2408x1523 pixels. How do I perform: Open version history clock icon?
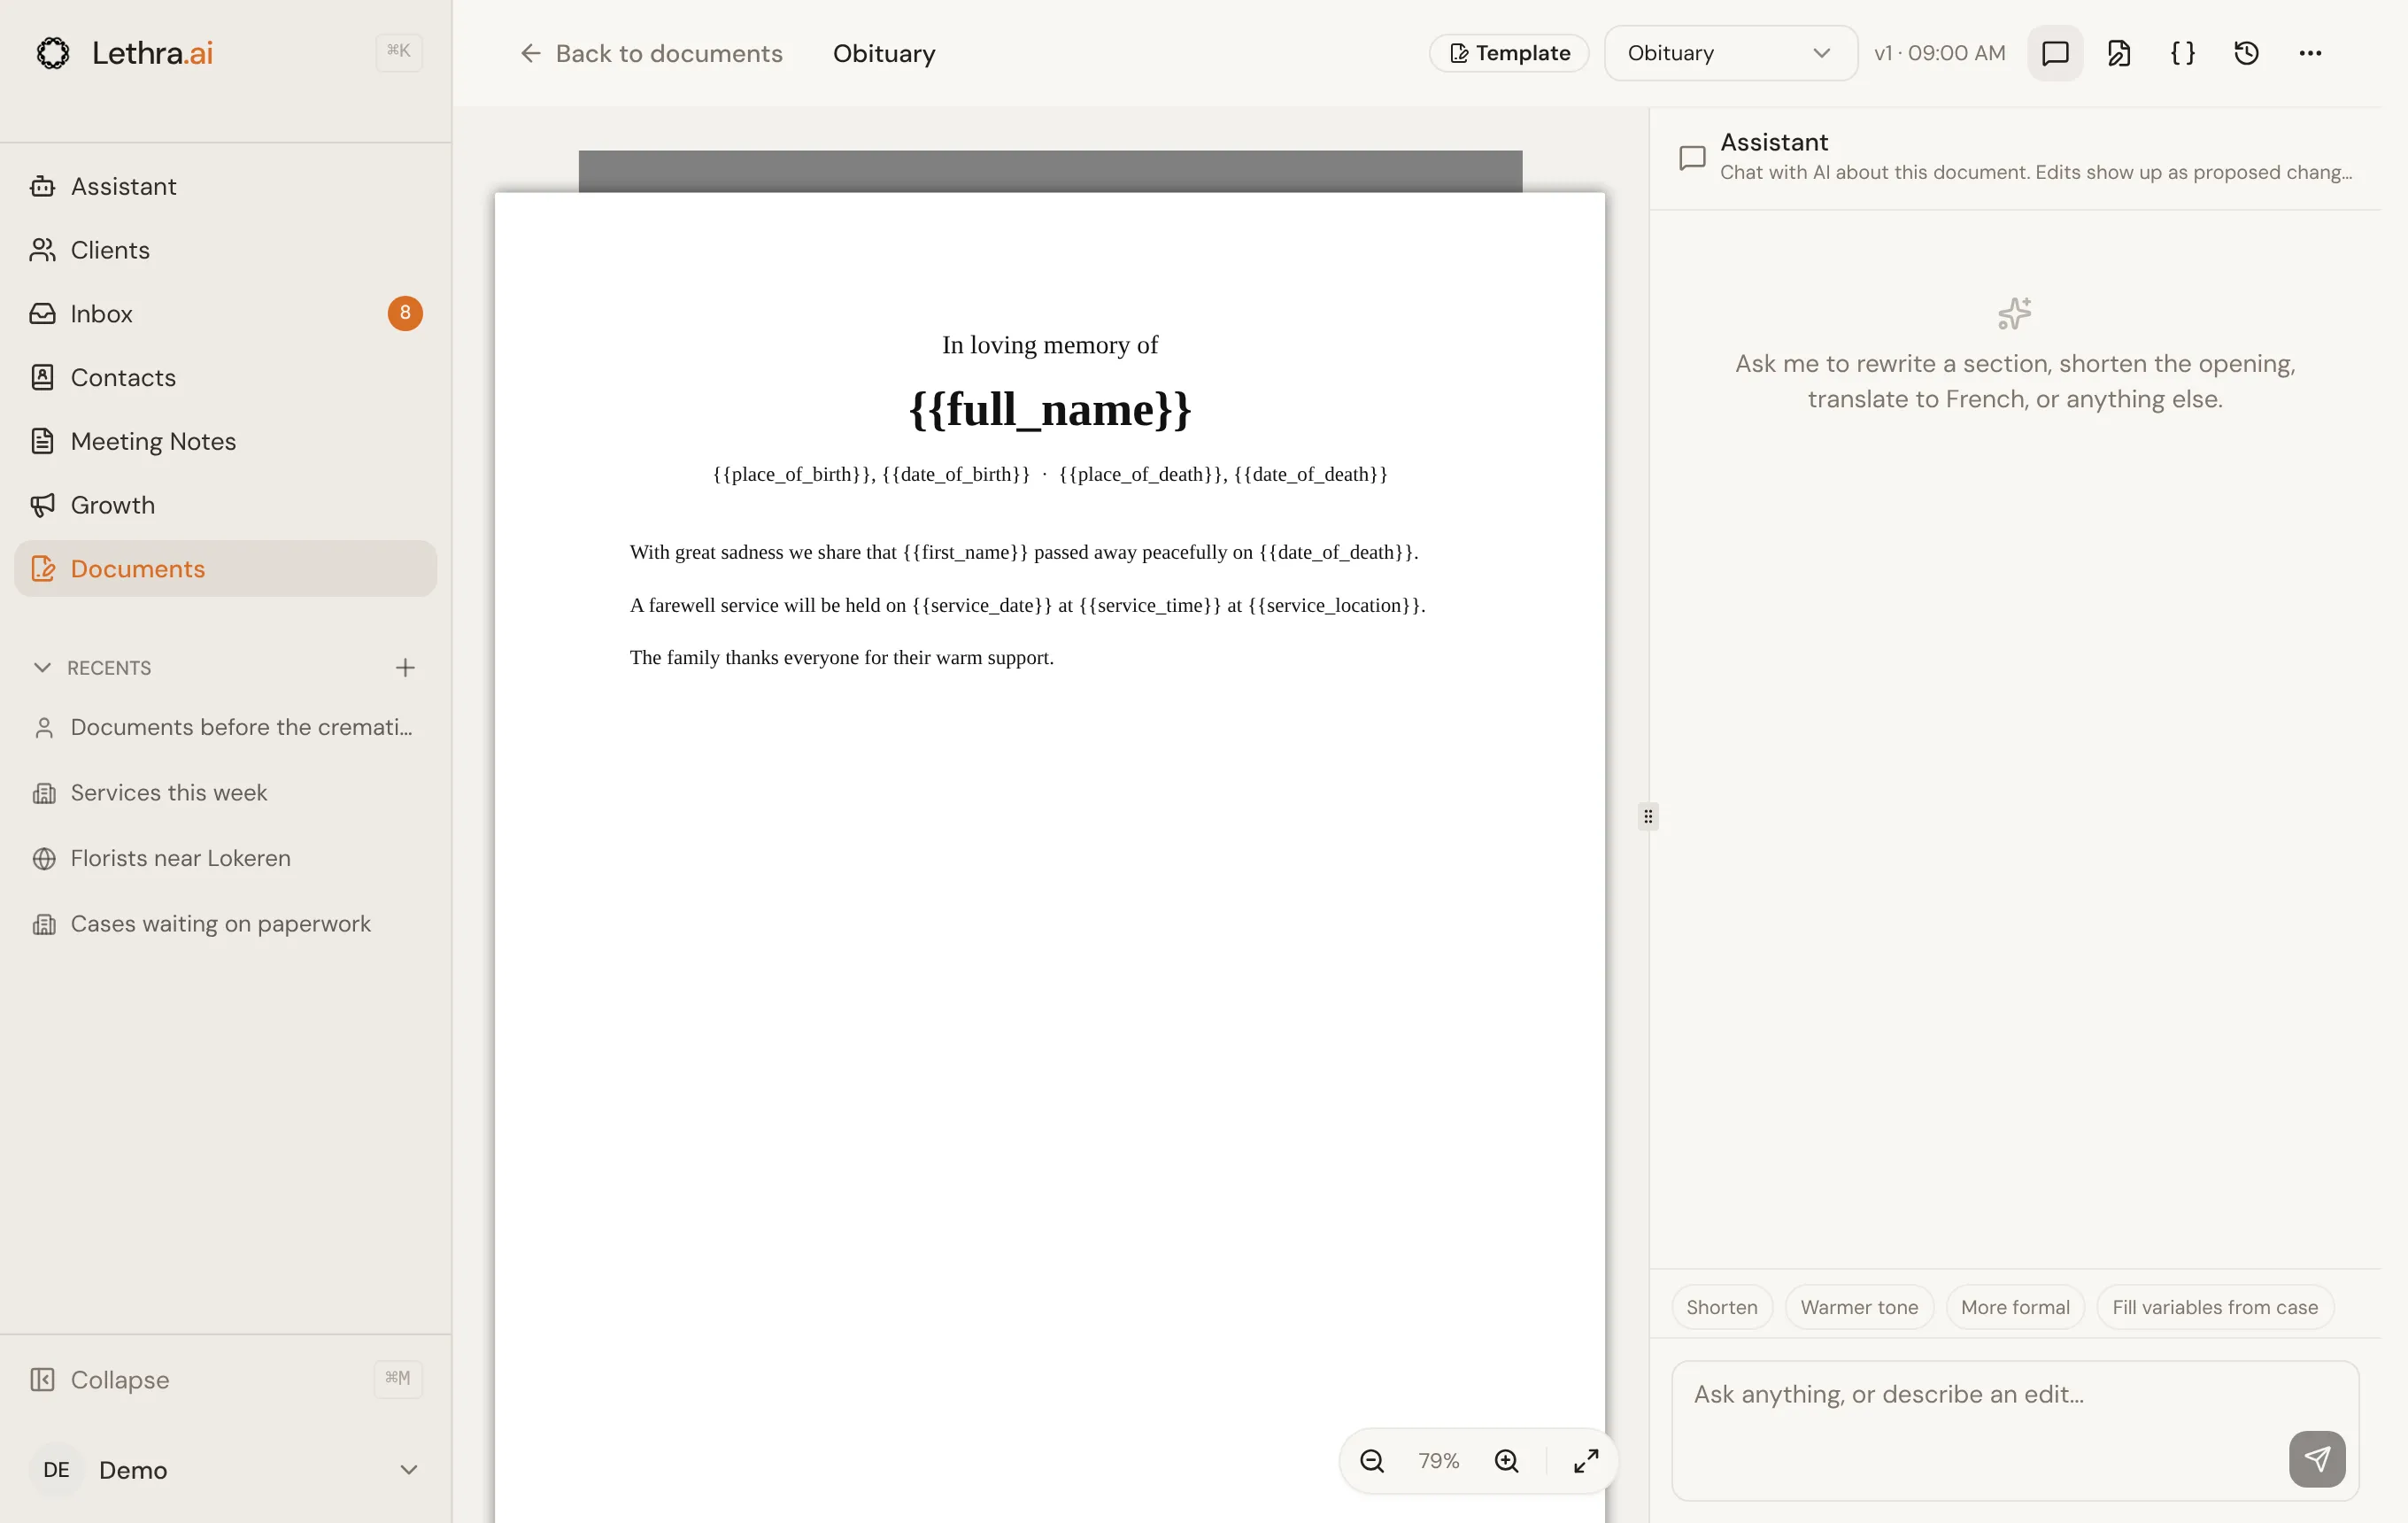(x=2247, y=53)
